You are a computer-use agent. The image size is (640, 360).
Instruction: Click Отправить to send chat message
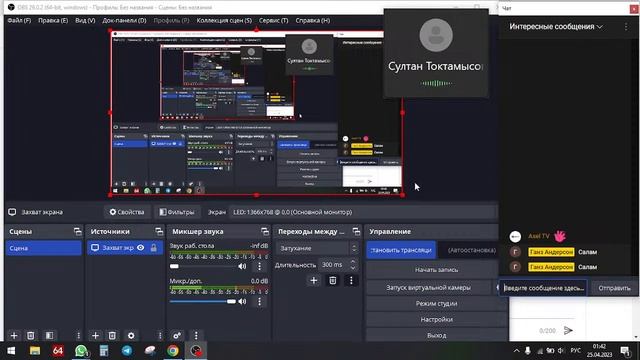coord(614,288)
